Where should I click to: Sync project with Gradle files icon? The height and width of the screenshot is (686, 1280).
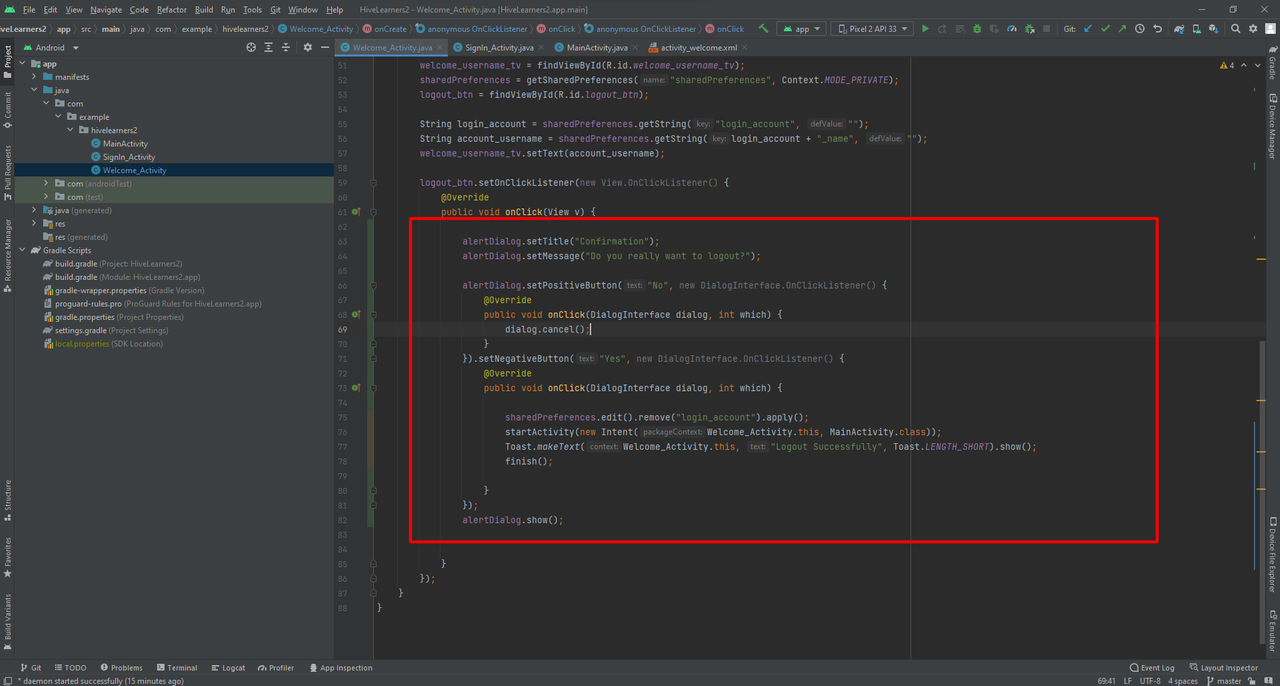(1180, 29)
